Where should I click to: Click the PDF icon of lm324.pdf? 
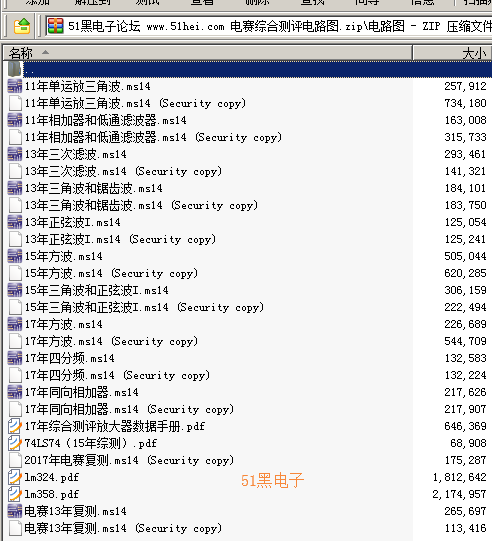click(15, 478)
